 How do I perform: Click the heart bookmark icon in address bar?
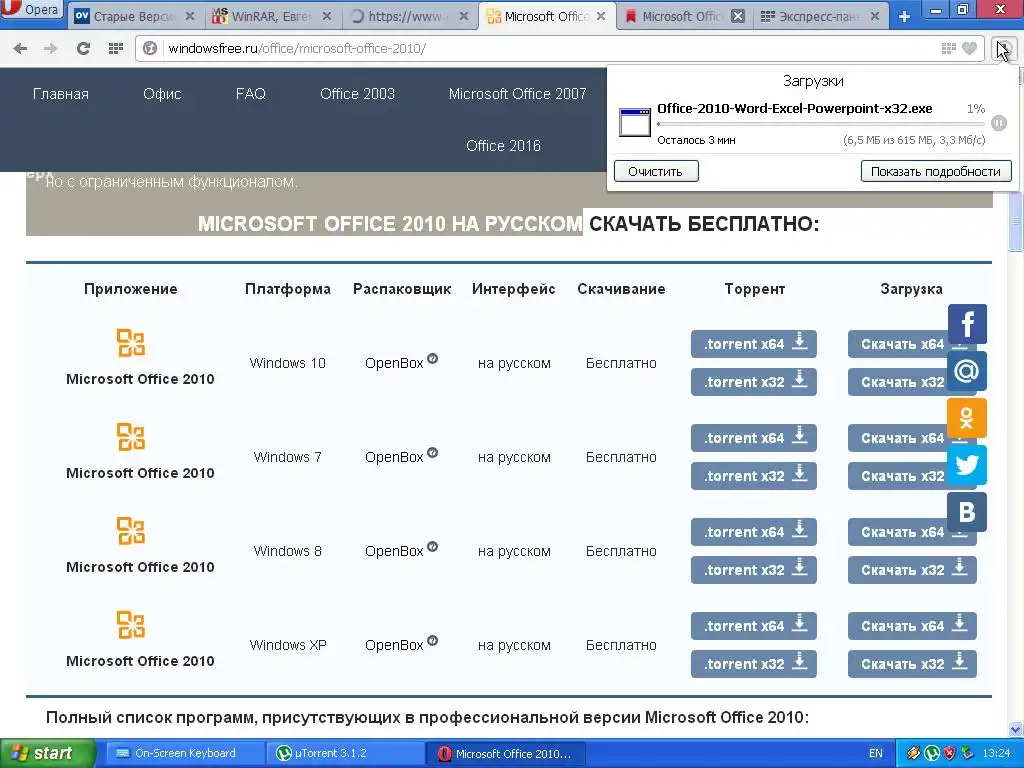click(970, 48)
